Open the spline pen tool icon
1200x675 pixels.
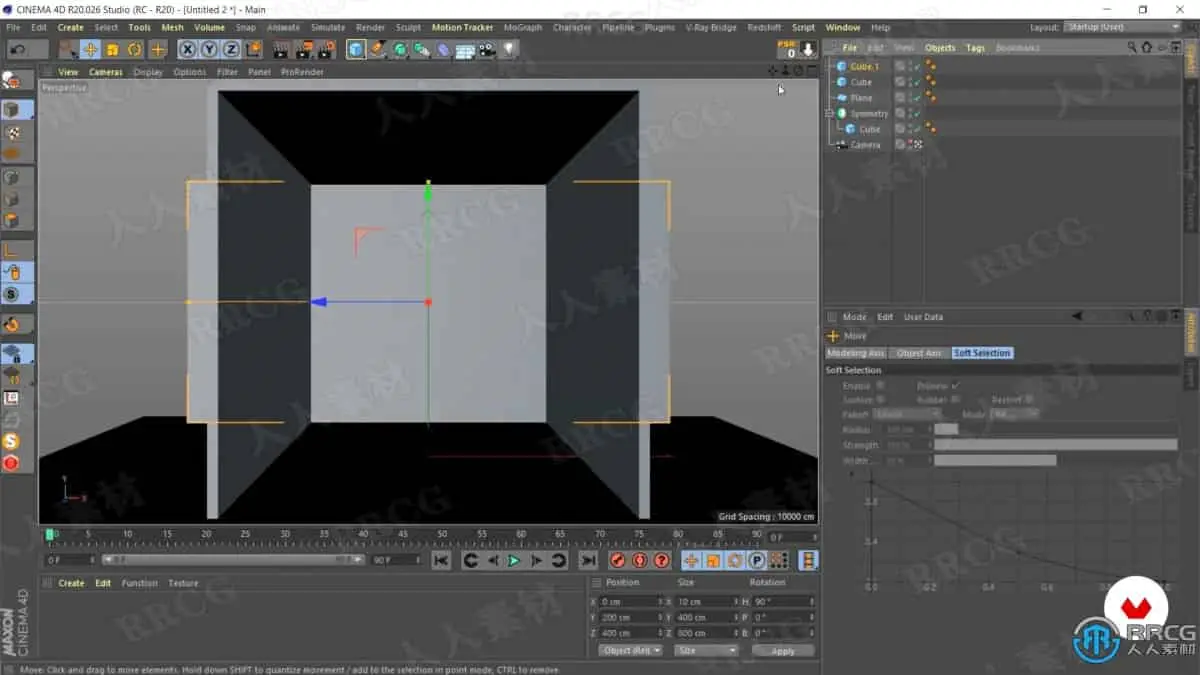click(378, 49)
